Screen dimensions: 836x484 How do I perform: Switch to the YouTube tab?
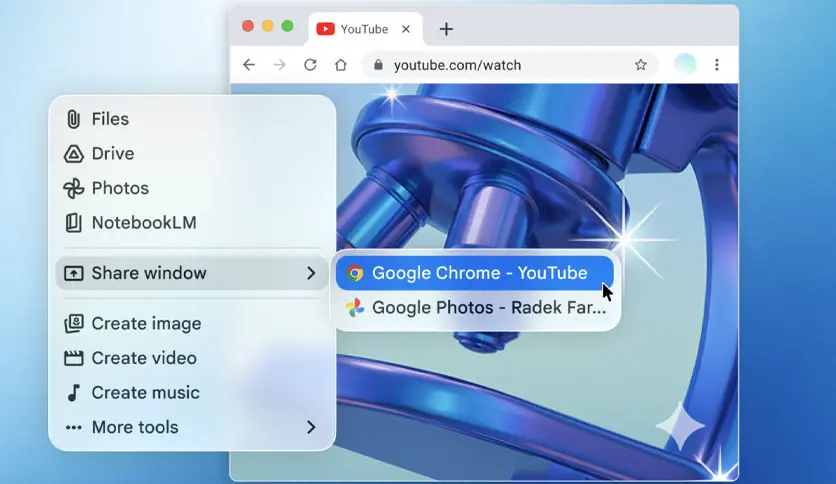point(366,29)
